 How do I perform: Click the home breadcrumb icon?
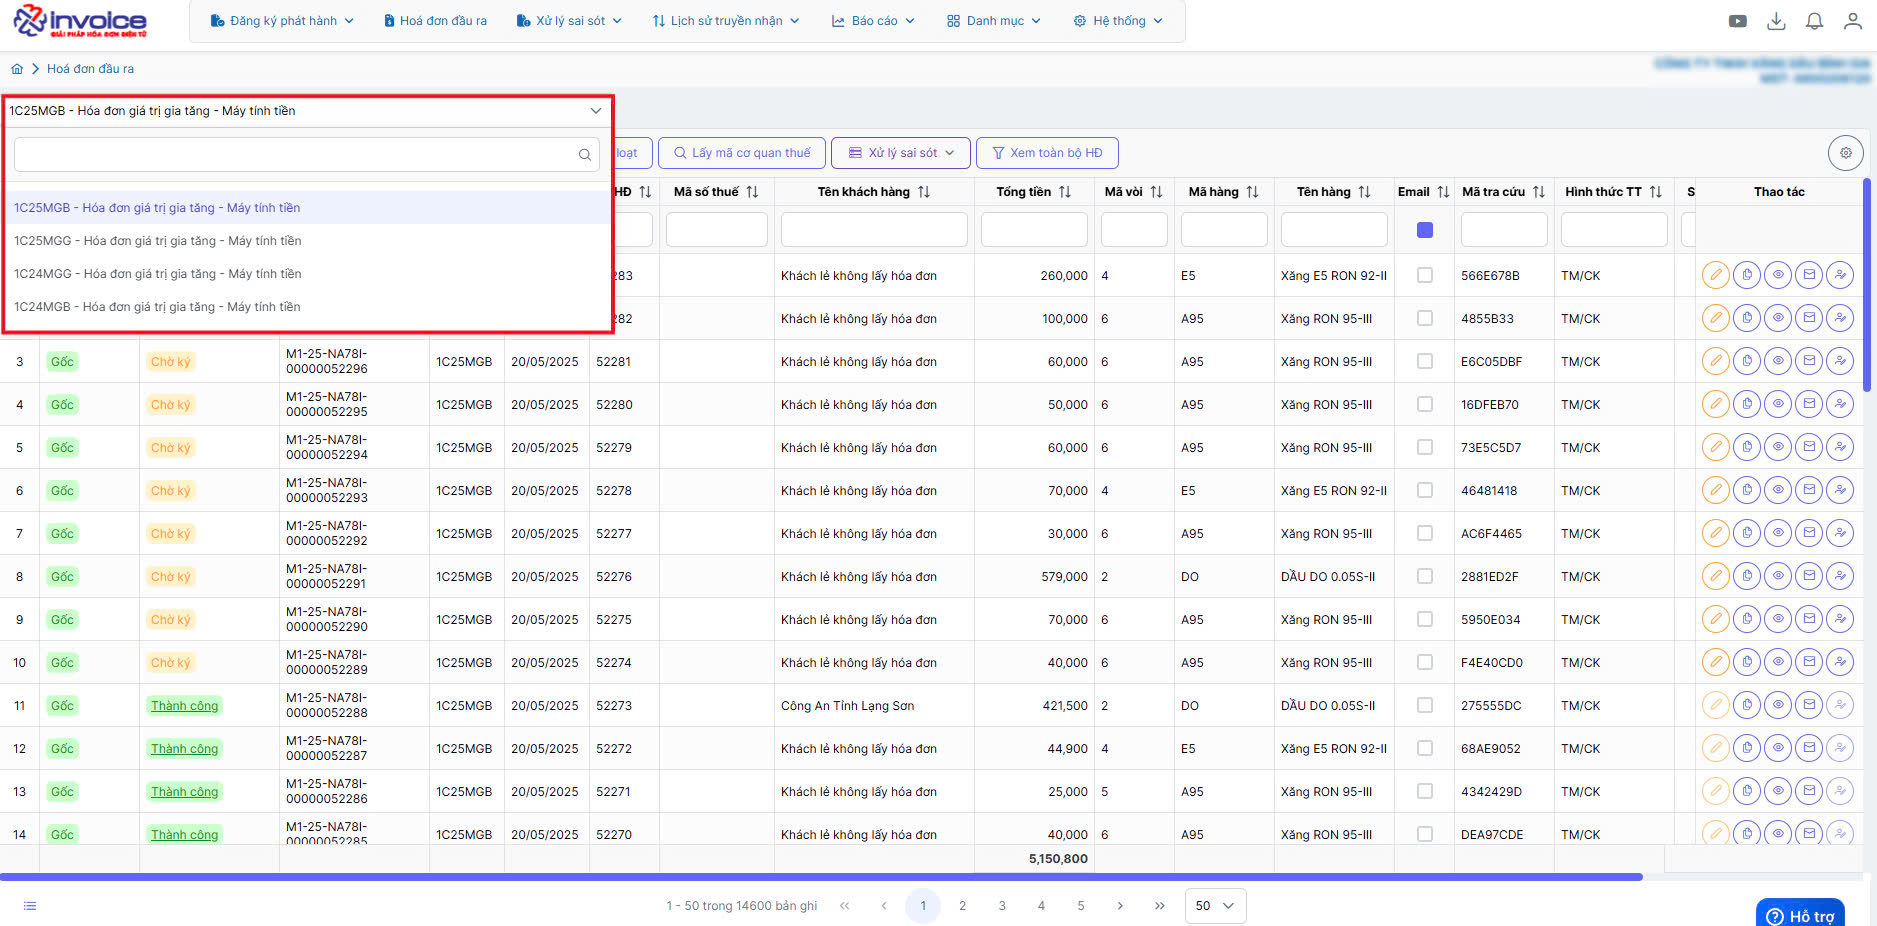(x=17, y=69)
